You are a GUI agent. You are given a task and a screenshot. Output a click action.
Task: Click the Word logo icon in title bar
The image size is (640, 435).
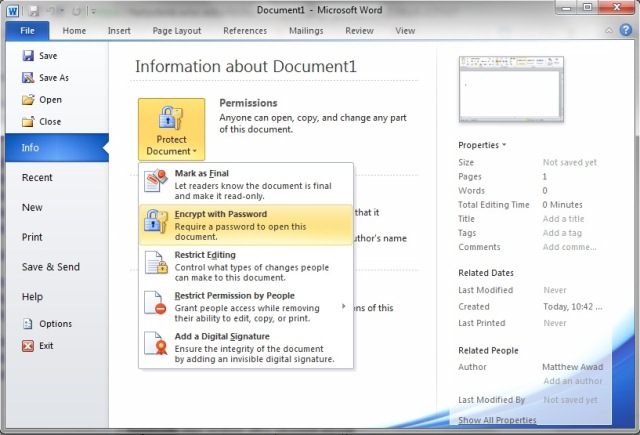13,10
